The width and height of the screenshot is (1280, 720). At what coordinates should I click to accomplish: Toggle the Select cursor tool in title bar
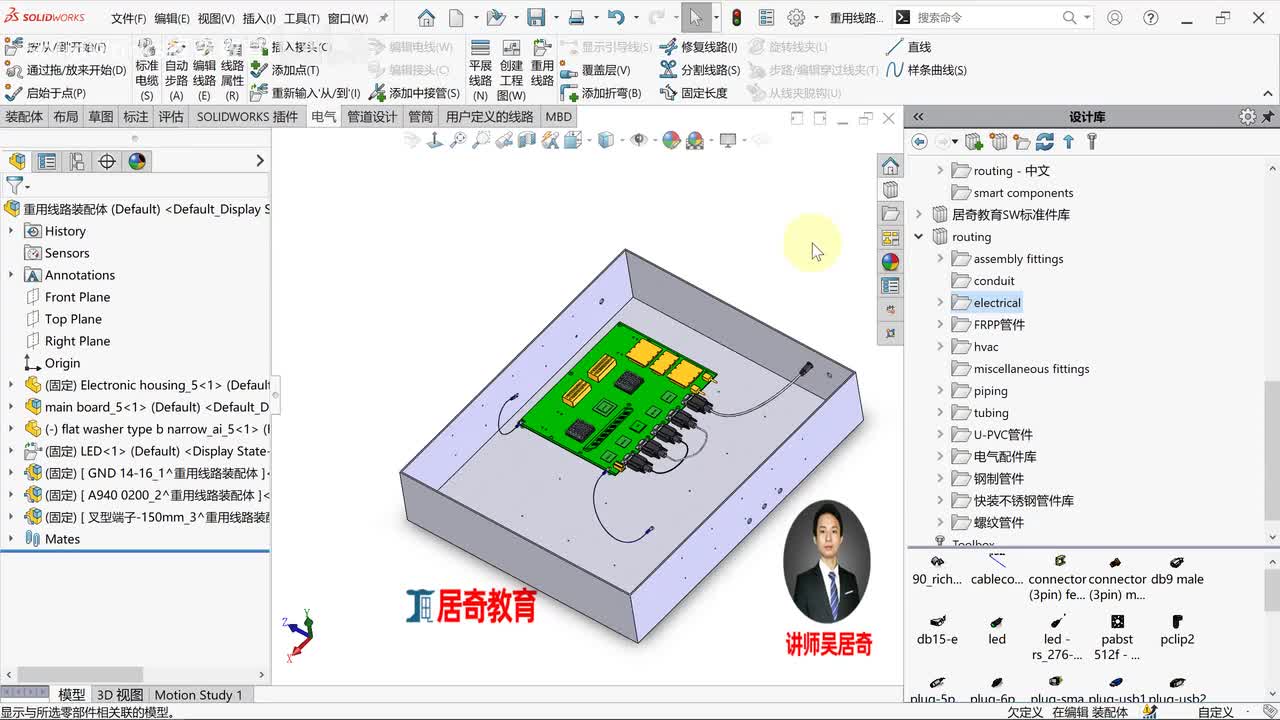(696, 18)
